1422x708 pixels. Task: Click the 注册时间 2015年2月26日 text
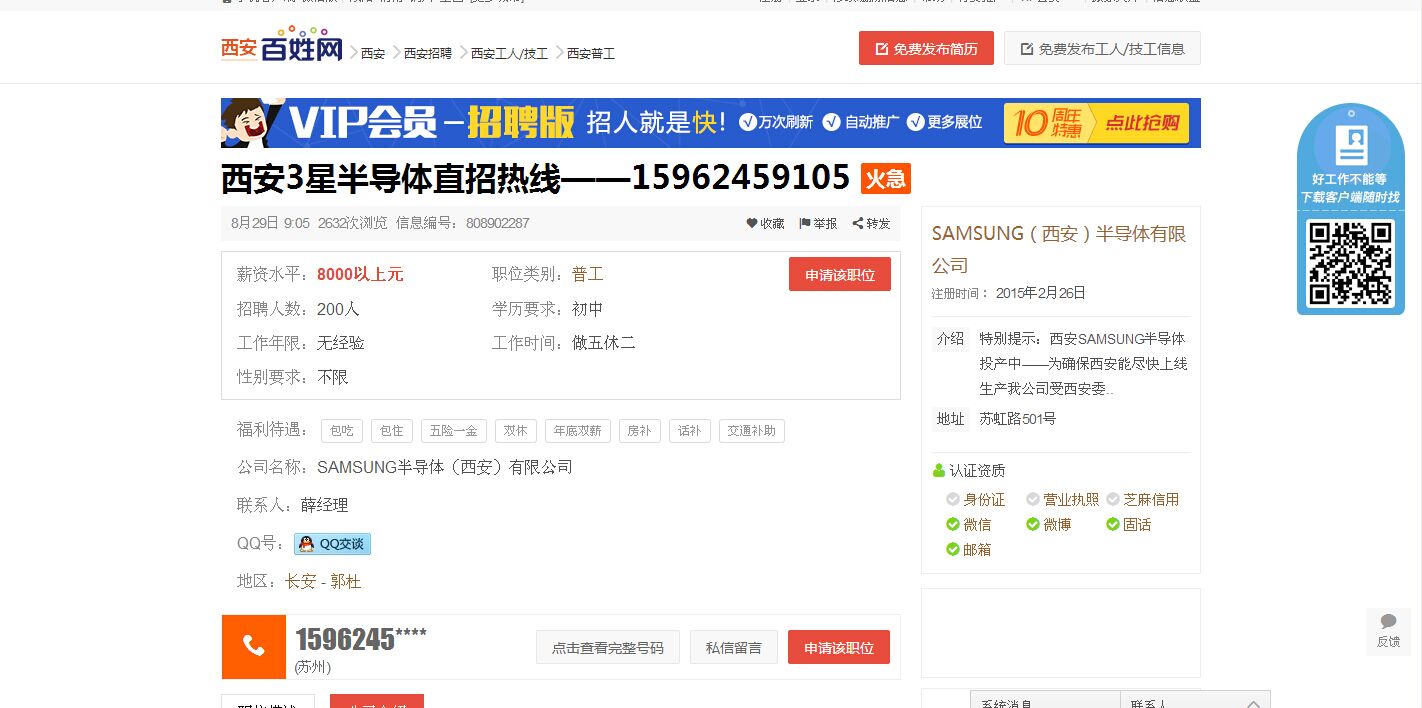pyautogui.click(x=1009, y=293)
